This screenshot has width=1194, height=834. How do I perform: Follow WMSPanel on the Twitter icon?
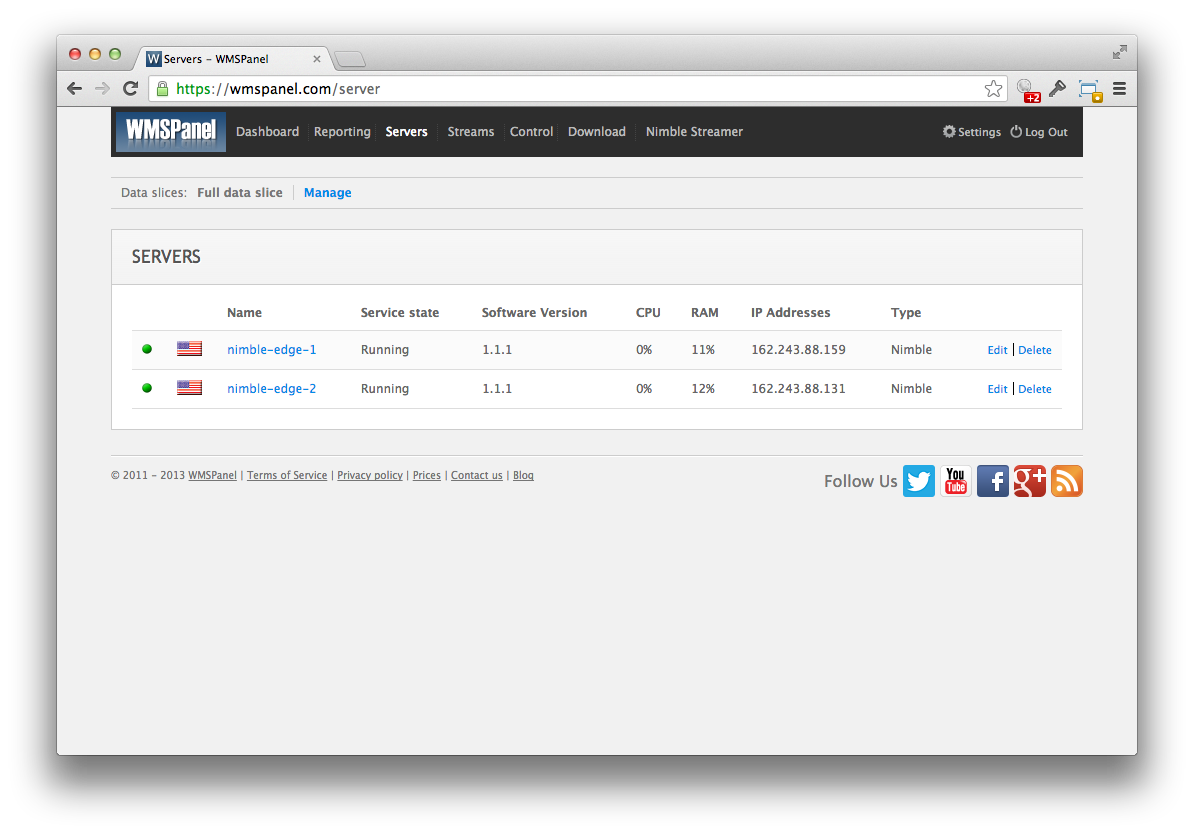(x=918, y=481)
